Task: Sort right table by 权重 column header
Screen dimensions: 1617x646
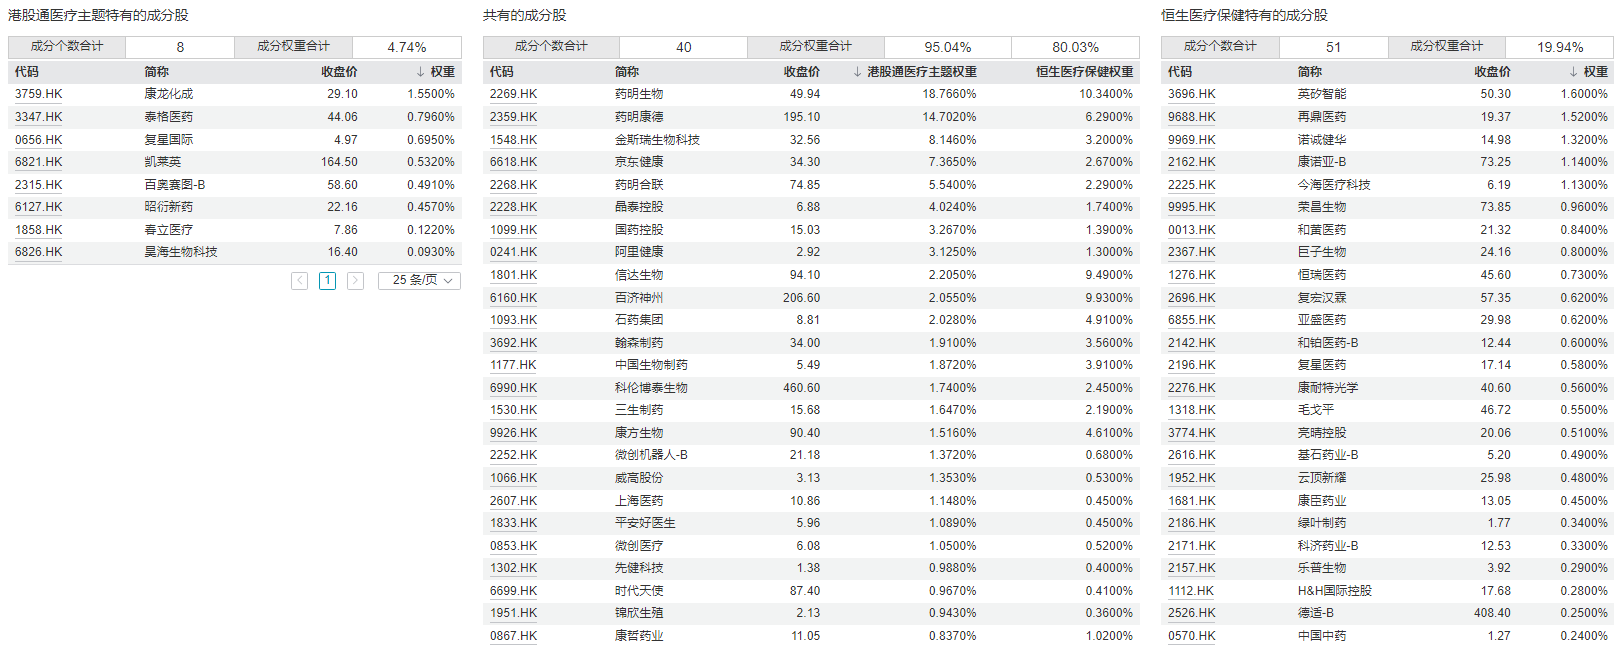Action: tap(1589, 72)
